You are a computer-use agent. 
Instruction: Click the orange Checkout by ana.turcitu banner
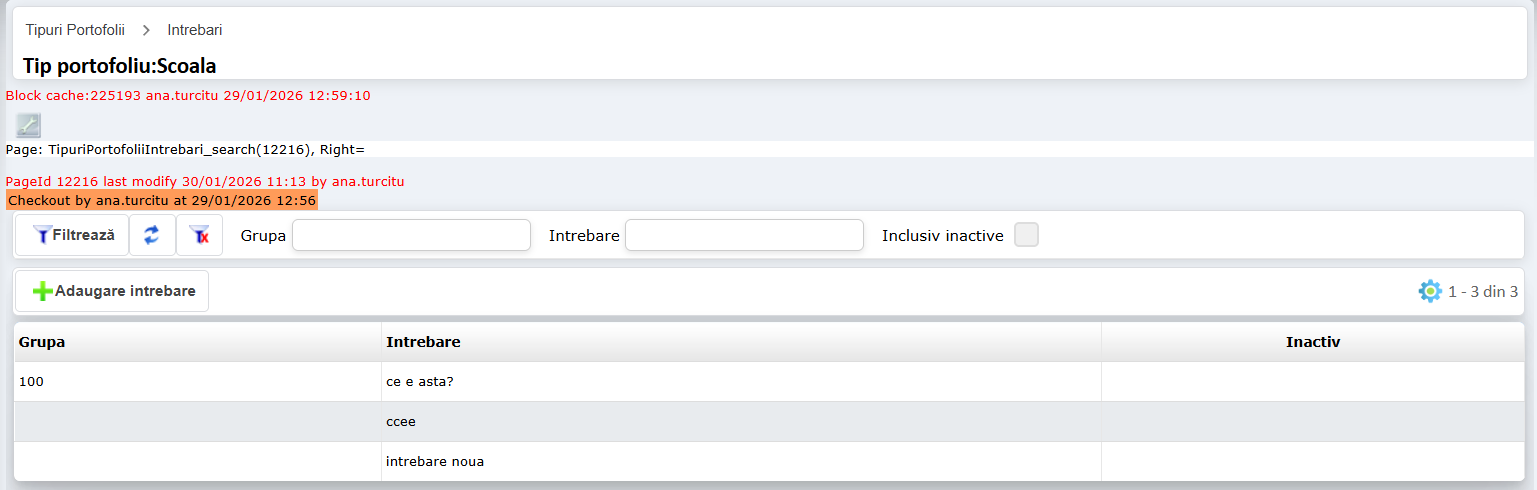162,201
